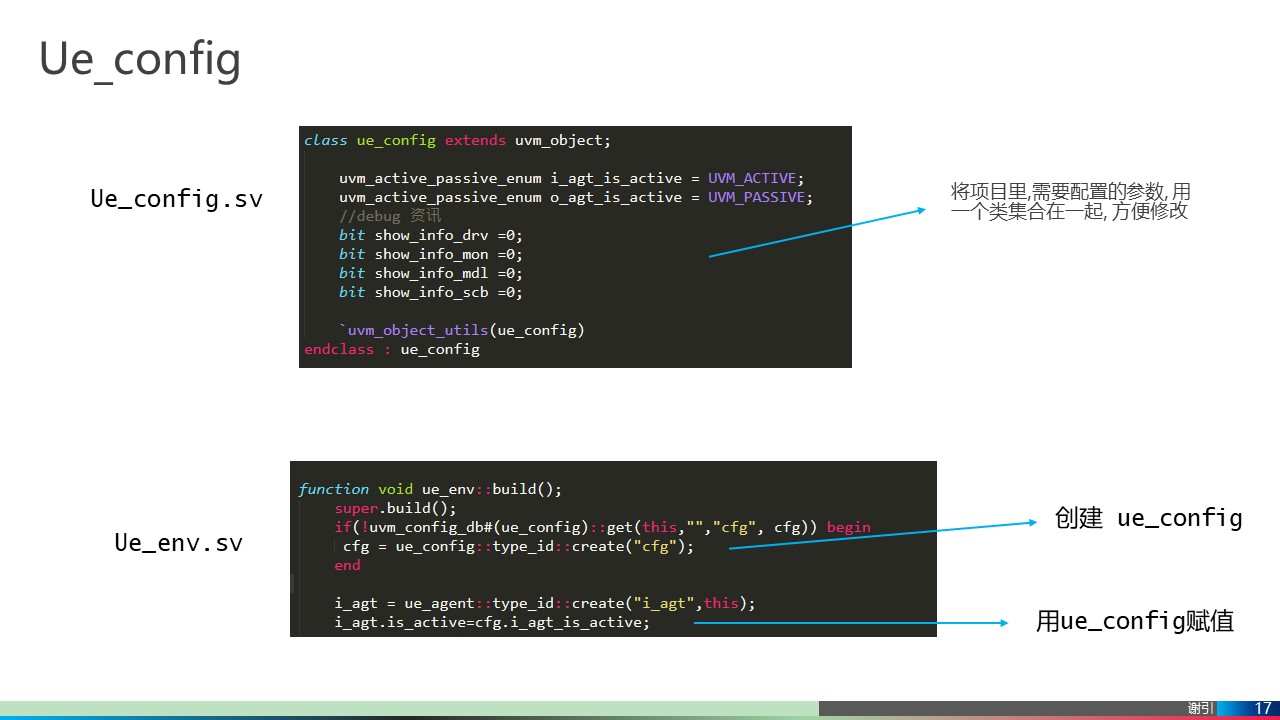Click the slide number 17
Image resolution: width=1280 pixels, height=720 pixels.
pyautogui.click(x=1264, y=707)
